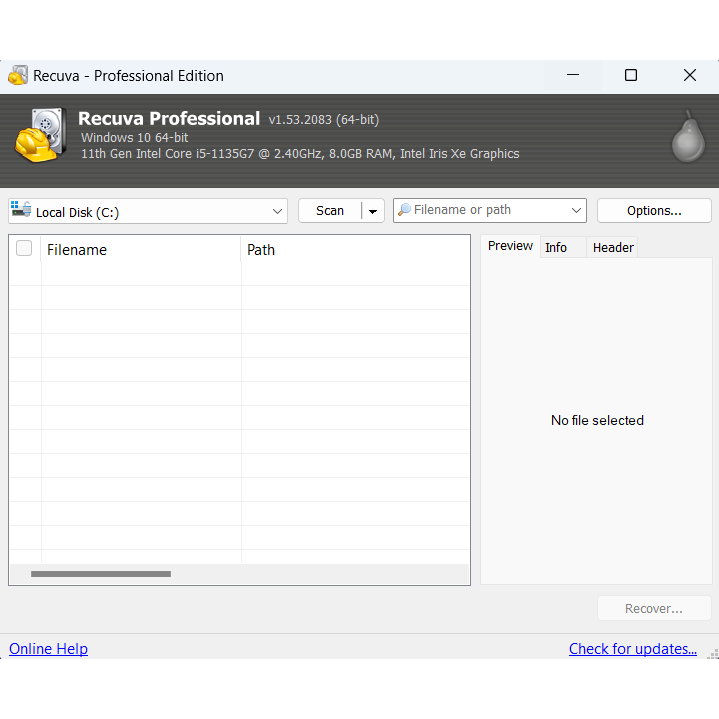
Task: Open the Local Disk (C:) drive dropdown
Action: [x=277, y=211]
